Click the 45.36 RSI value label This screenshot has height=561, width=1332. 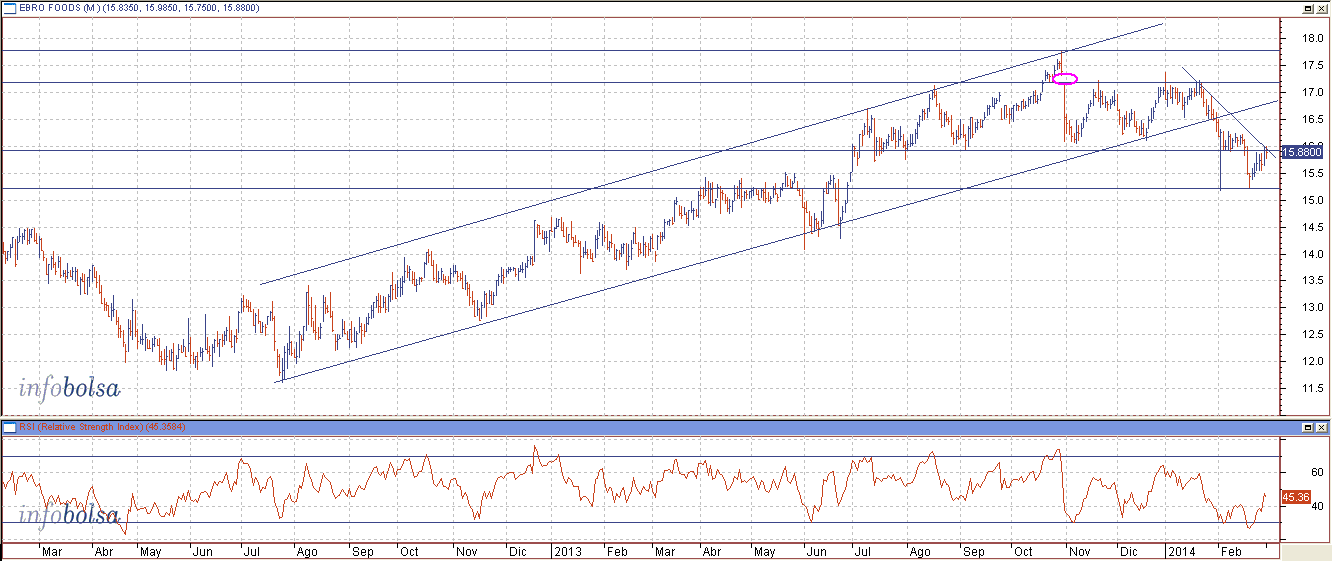click(x=1295, y=496)
